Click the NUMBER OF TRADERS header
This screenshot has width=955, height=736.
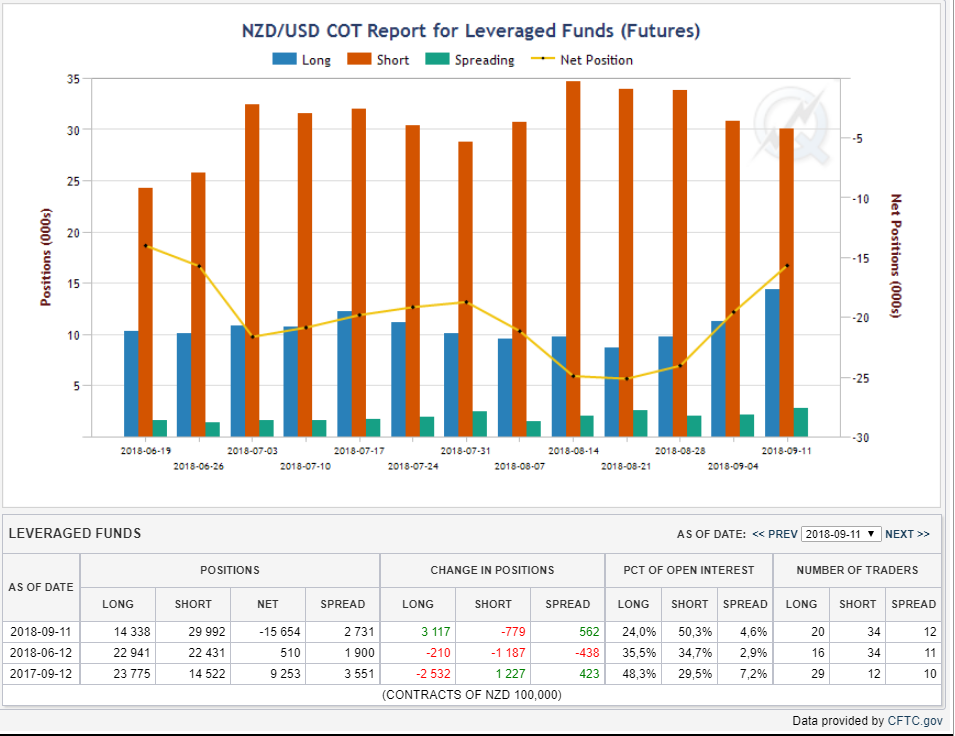857,570
